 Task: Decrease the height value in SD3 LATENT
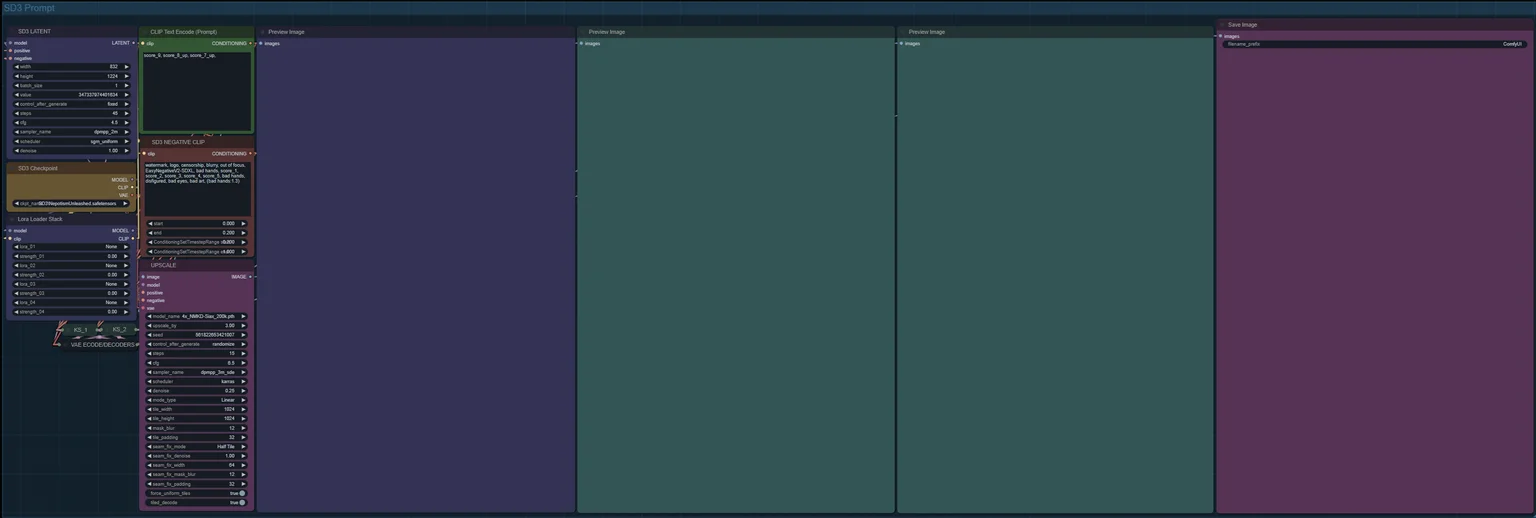pos(17,76)
